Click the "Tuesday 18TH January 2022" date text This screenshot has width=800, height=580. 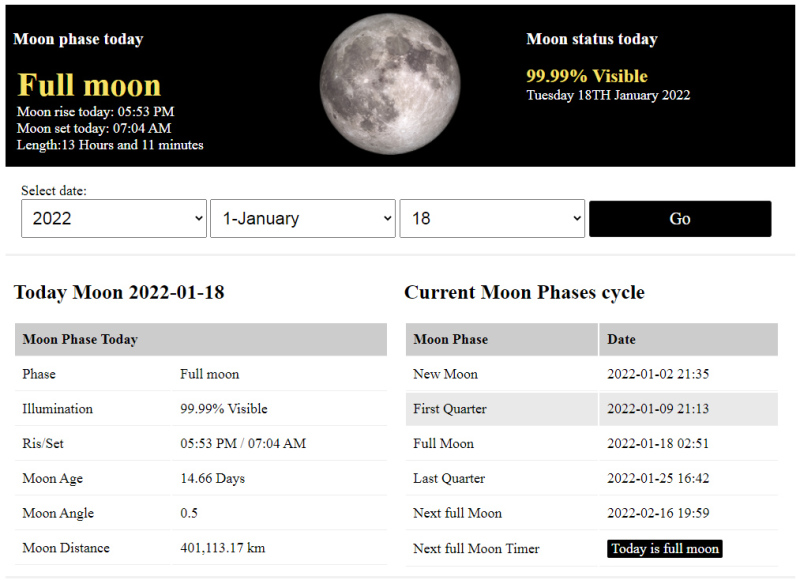(608, 96)
